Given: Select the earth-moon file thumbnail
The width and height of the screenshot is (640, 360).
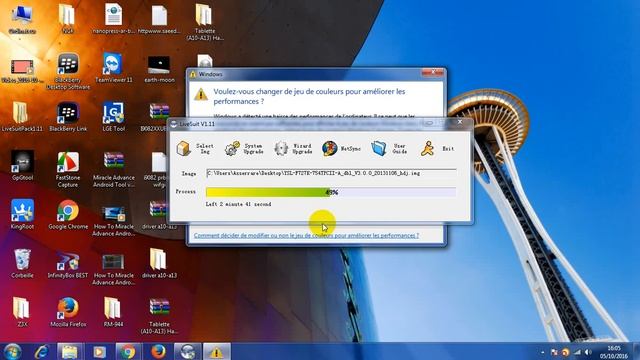Looking at the screenshot, I should (159, 68).
